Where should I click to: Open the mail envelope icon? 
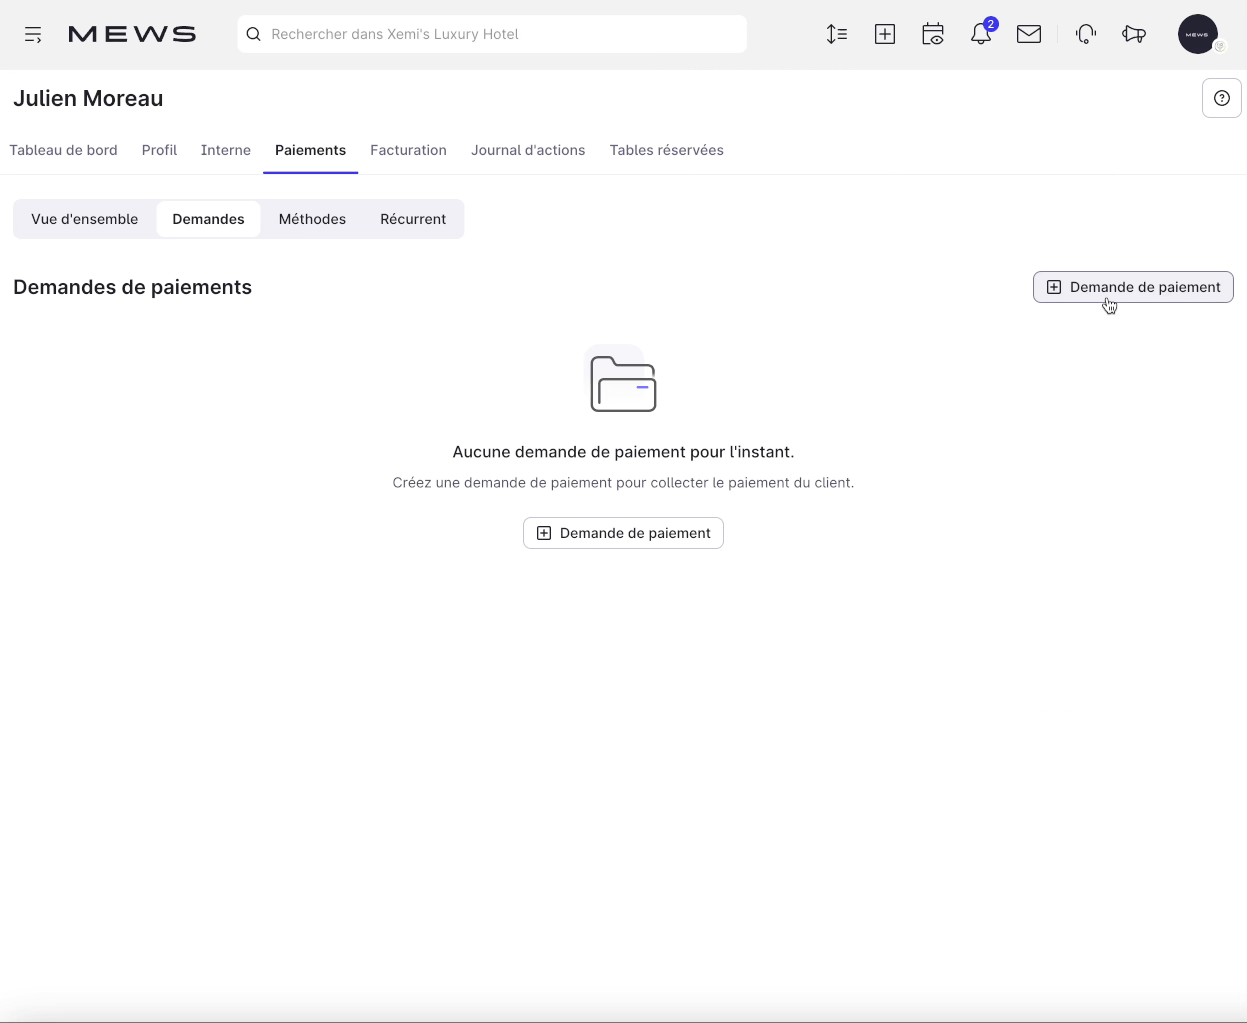click(x=1029, y=35)
